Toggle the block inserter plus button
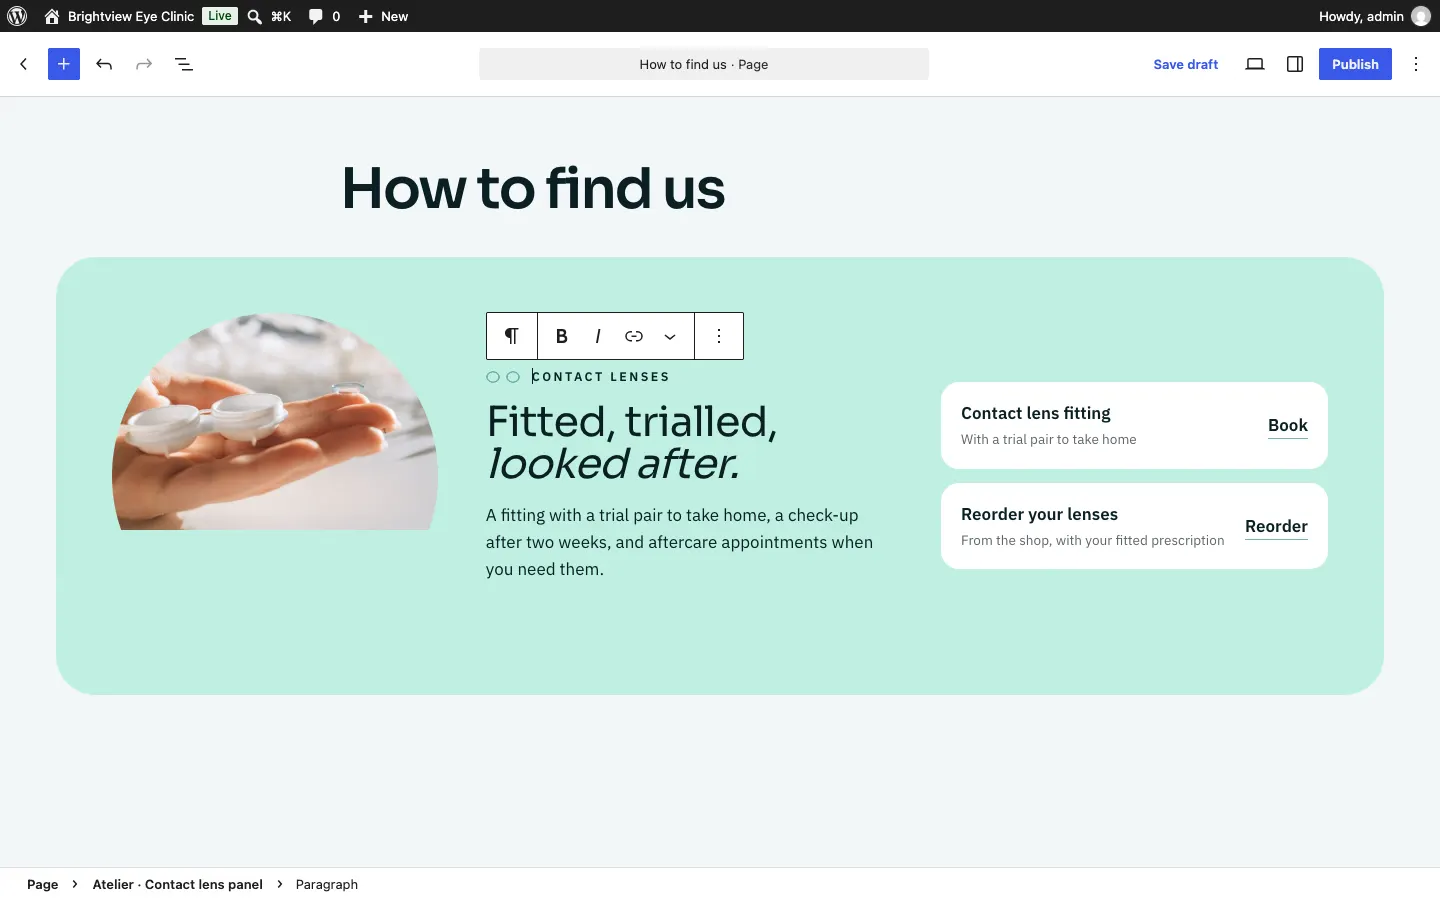1440x900 pixels. pyautogui.click(x=64, y=64)
